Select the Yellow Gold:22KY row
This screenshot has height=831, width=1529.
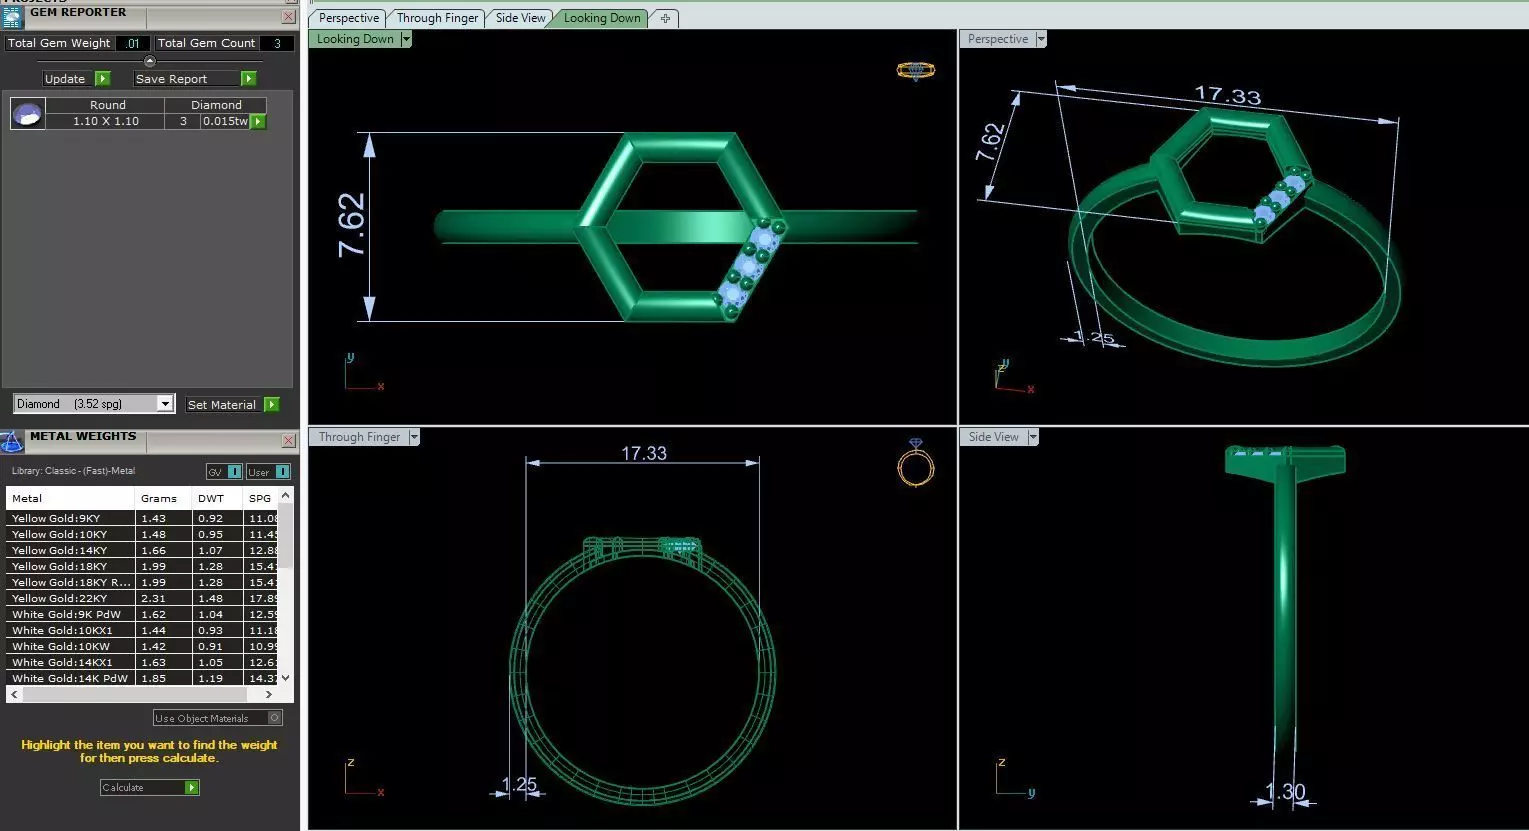[x=142, y=598]
